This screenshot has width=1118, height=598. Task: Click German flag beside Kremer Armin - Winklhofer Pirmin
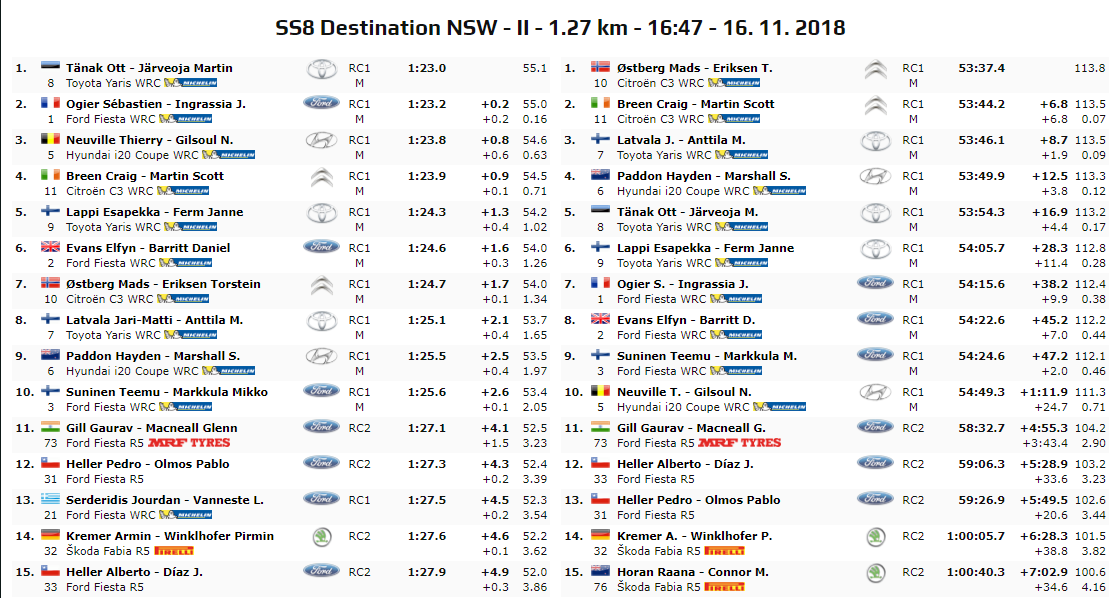click(x=50, y=535)
